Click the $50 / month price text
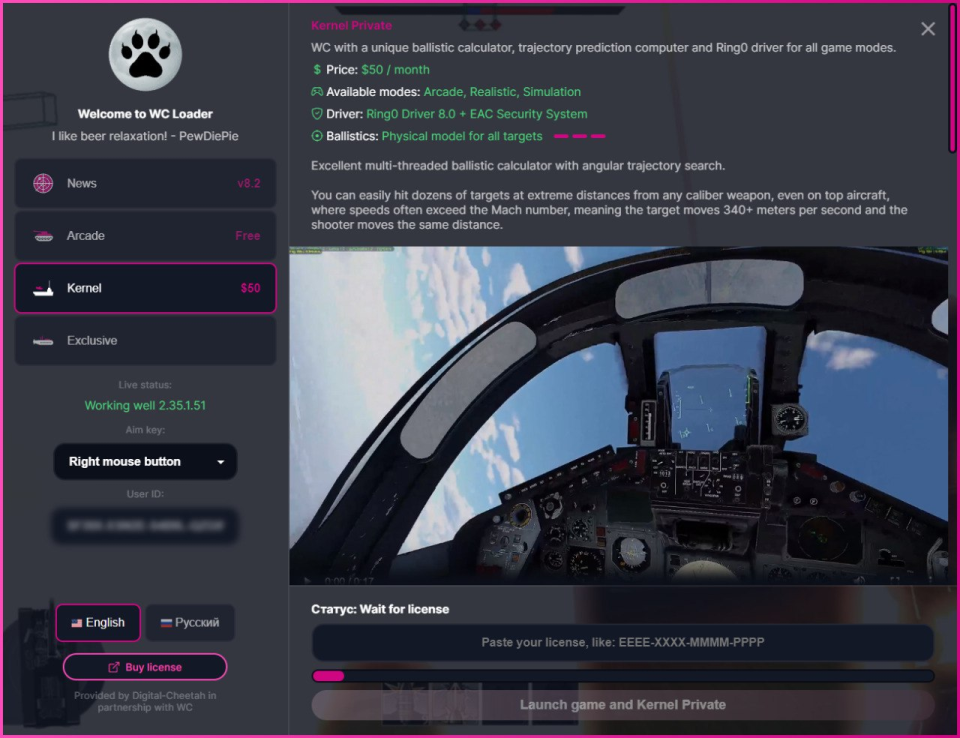This screenshot has height=738, width=960. pyautogui.click(x=396, y=70)
